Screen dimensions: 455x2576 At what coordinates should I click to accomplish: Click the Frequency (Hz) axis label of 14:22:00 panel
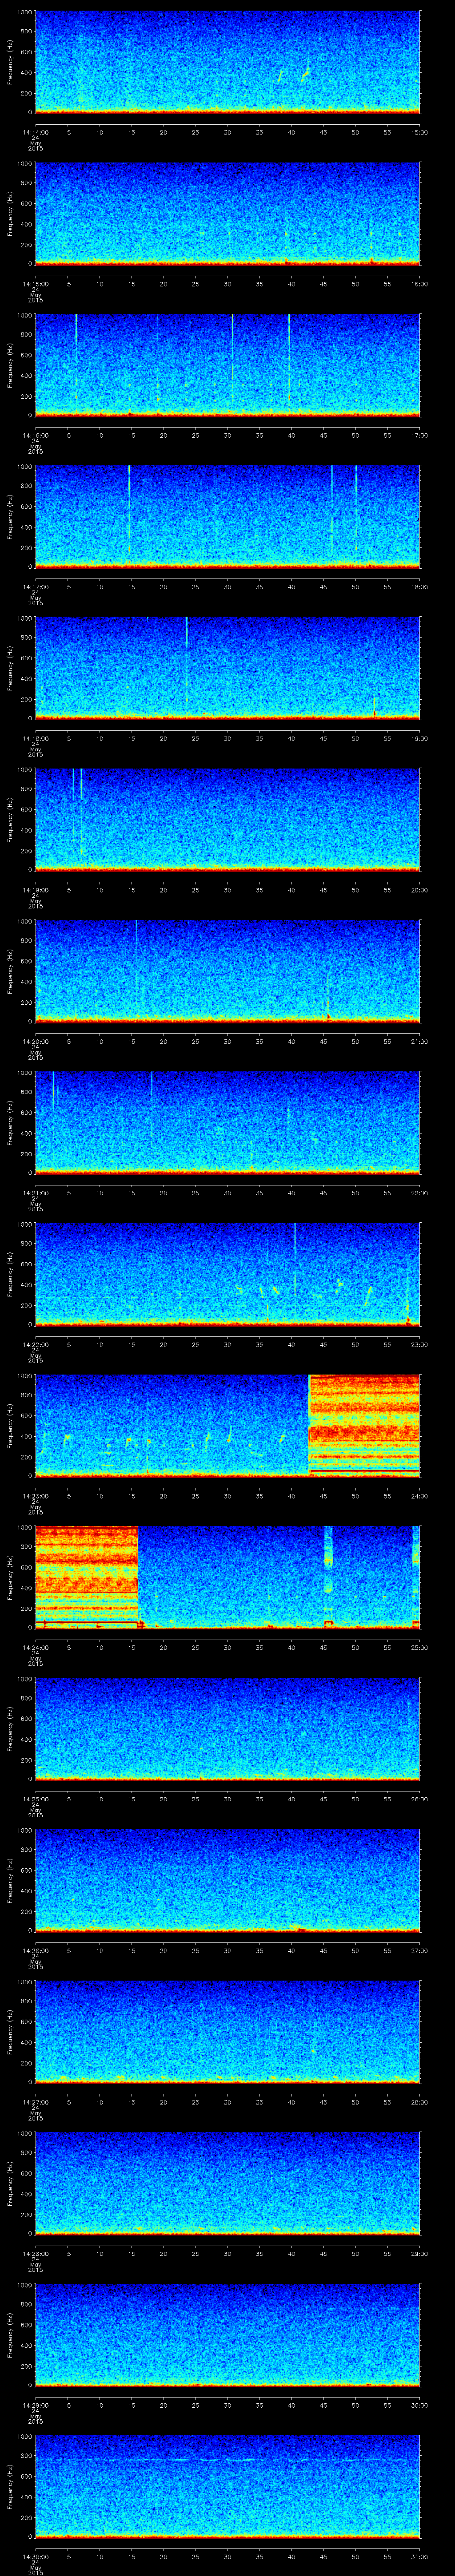[10, 1274]
